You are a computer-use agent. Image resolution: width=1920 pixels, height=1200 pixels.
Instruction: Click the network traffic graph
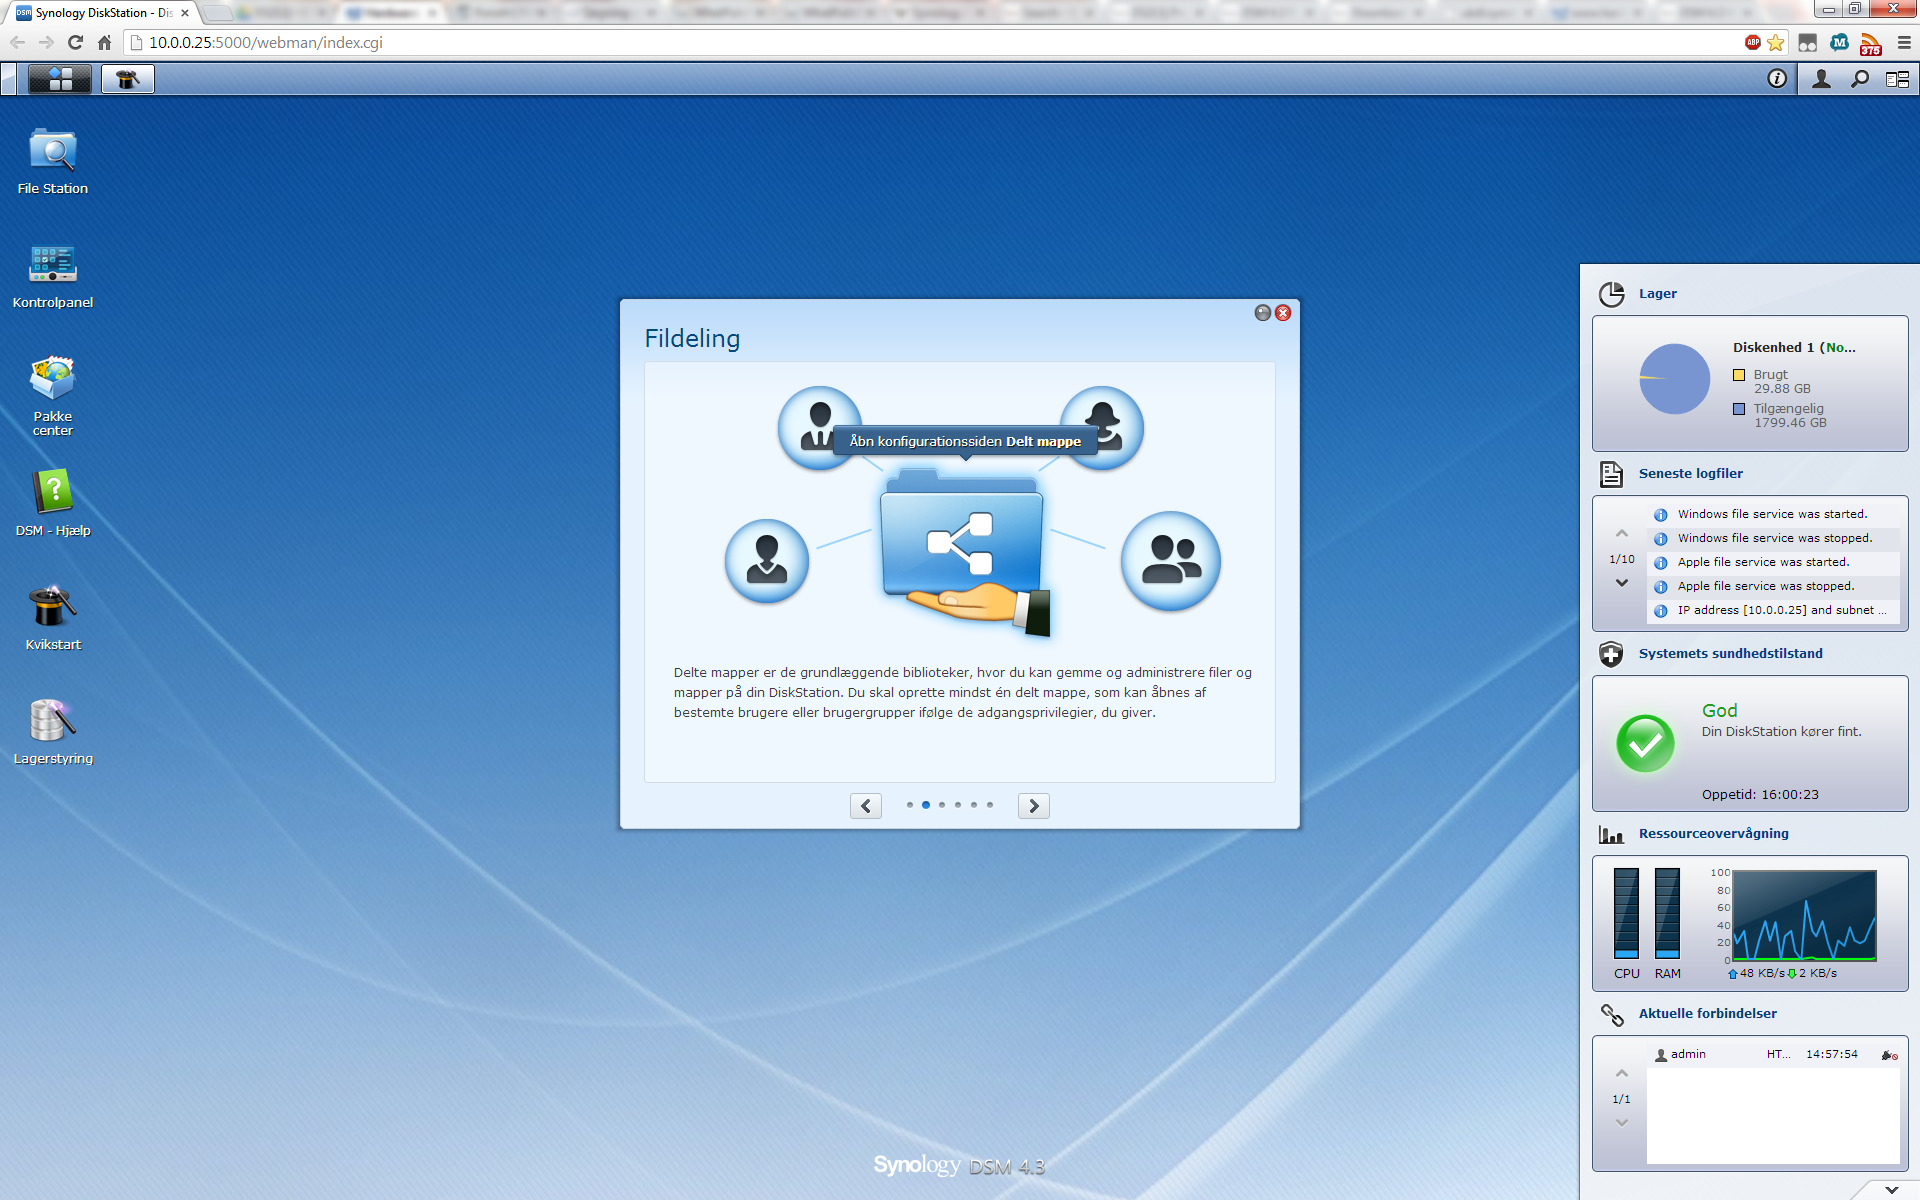click(1804, 915)
